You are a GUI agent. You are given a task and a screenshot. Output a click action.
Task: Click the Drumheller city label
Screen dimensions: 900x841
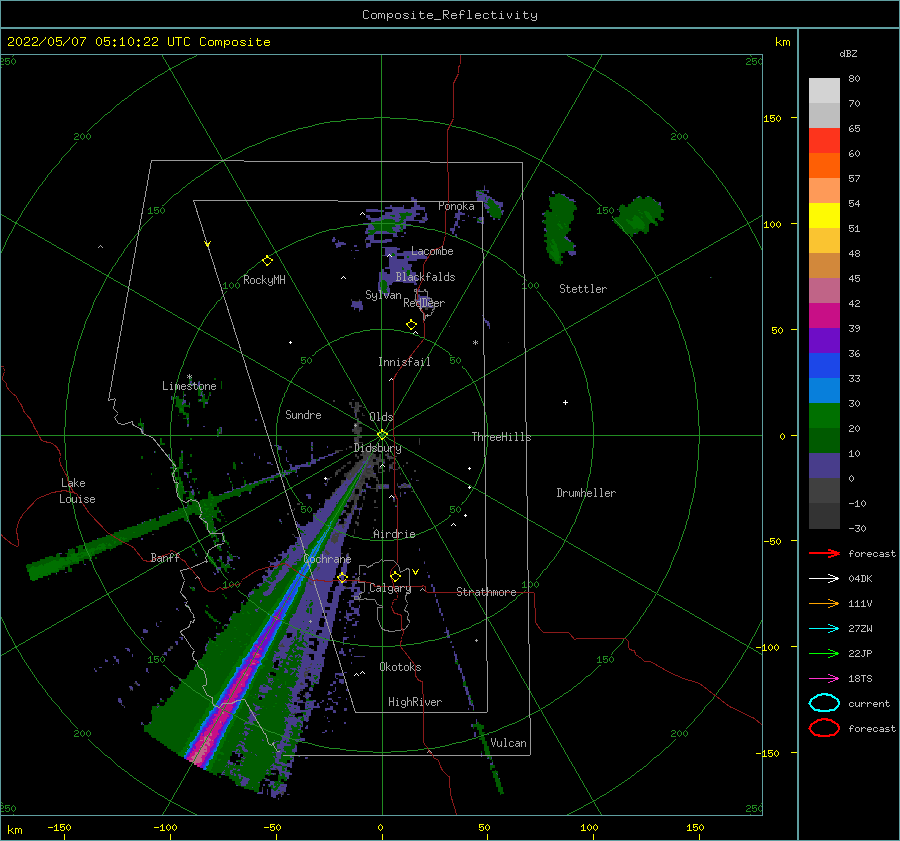(586, 493)
